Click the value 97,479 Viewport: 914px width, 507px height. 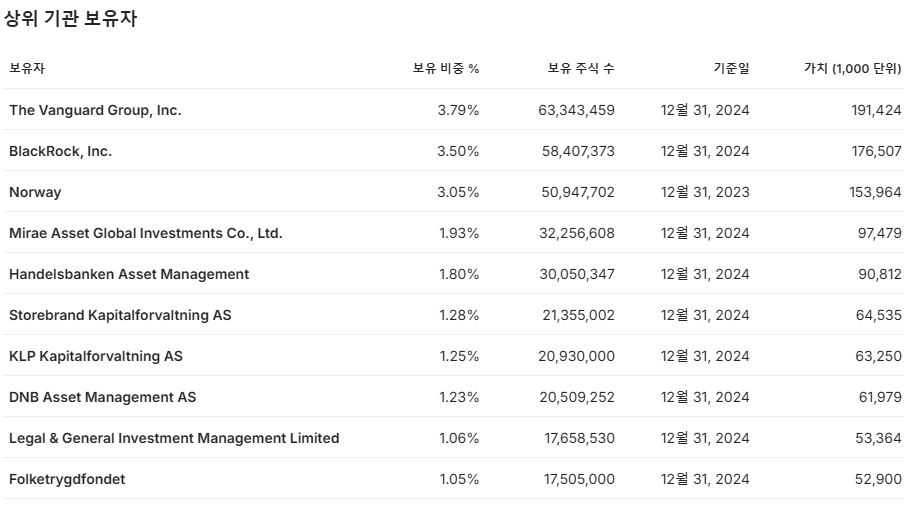click(x=880, y=233)
